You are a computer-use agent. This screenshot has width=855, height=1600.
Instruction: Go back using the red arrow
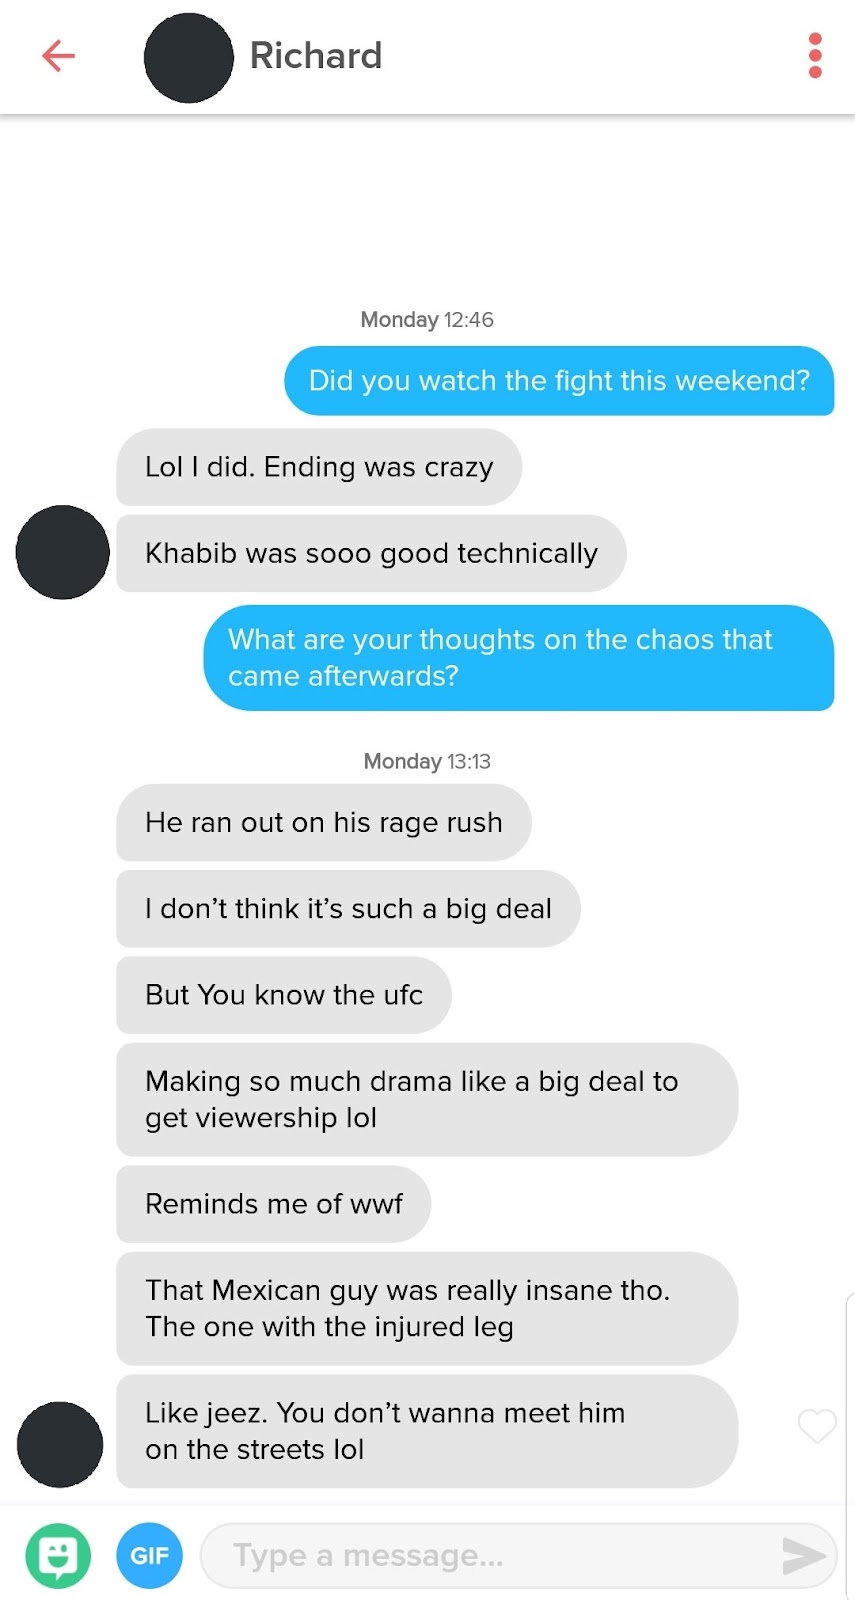pyautogui.click(x=58, y=56)
